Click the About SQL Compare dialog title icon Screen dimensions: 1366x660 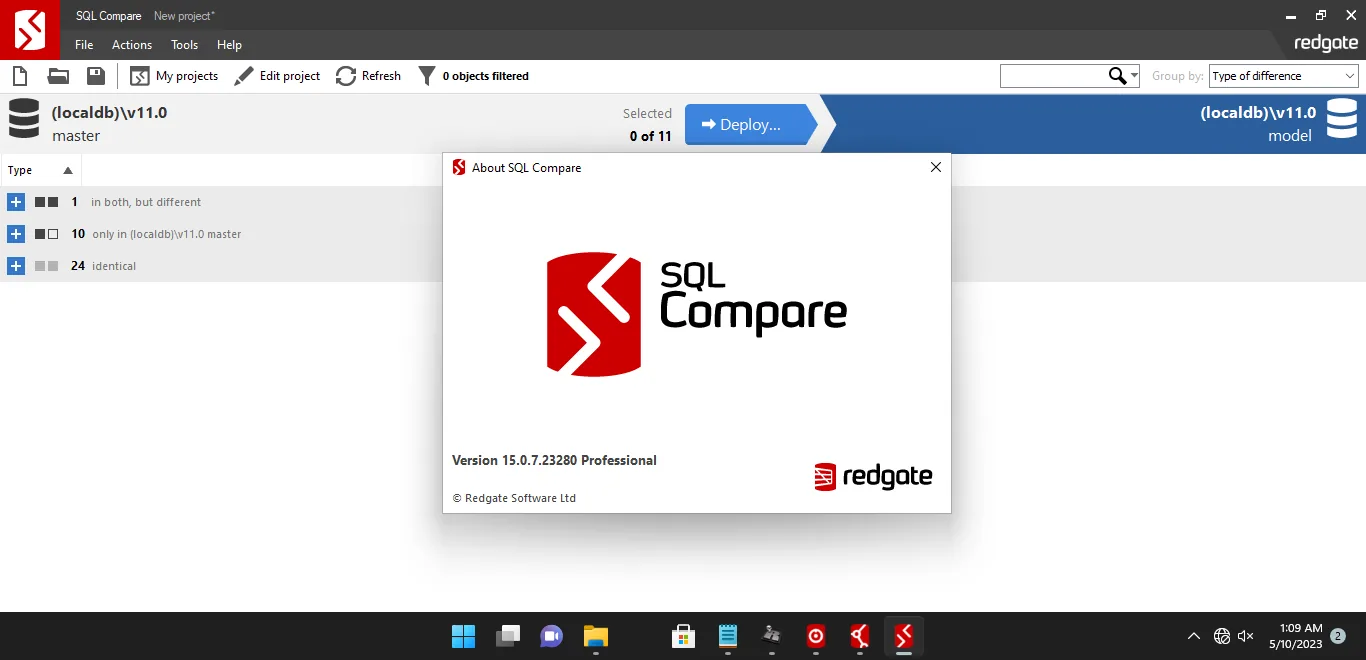(459, 167)
